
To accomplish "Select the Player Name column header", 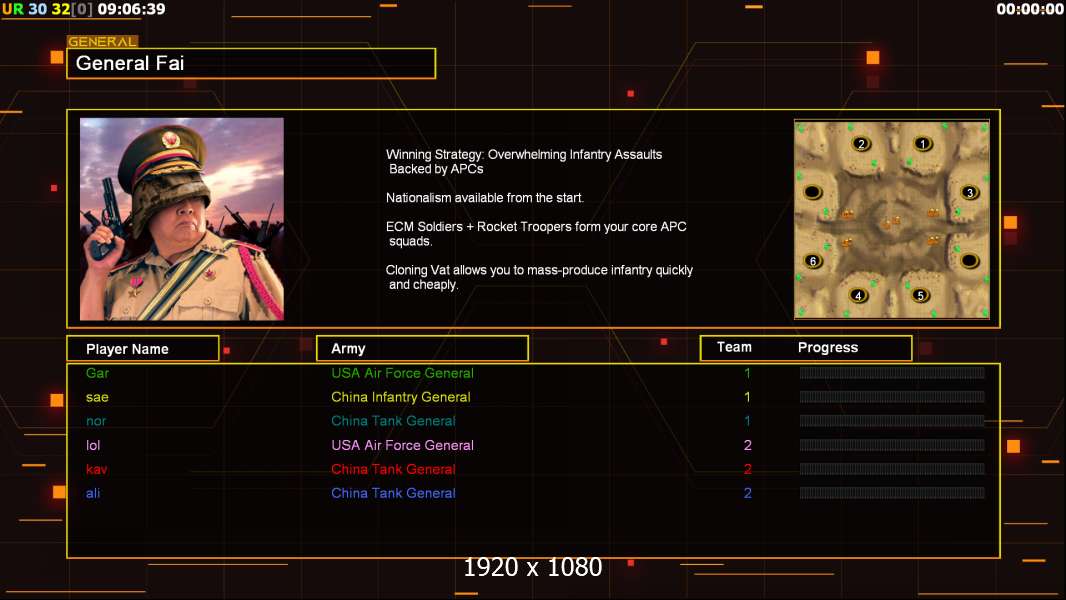I will click(143, 349).
